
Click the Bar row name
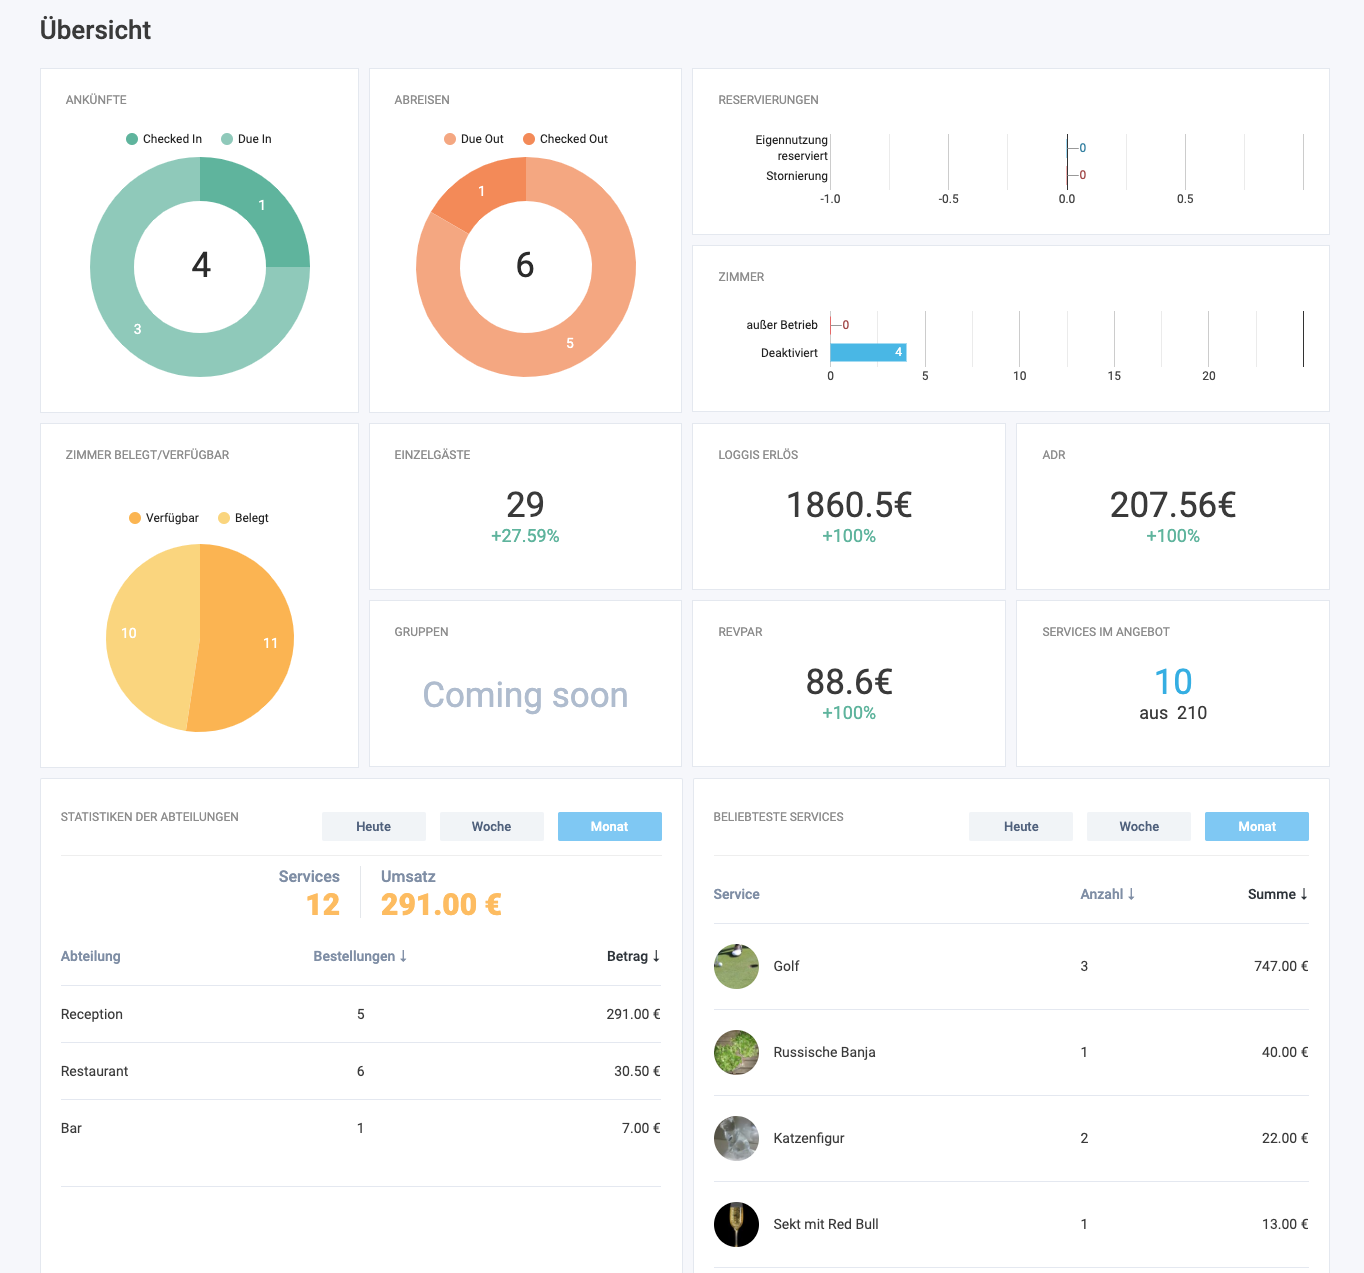71,1128
